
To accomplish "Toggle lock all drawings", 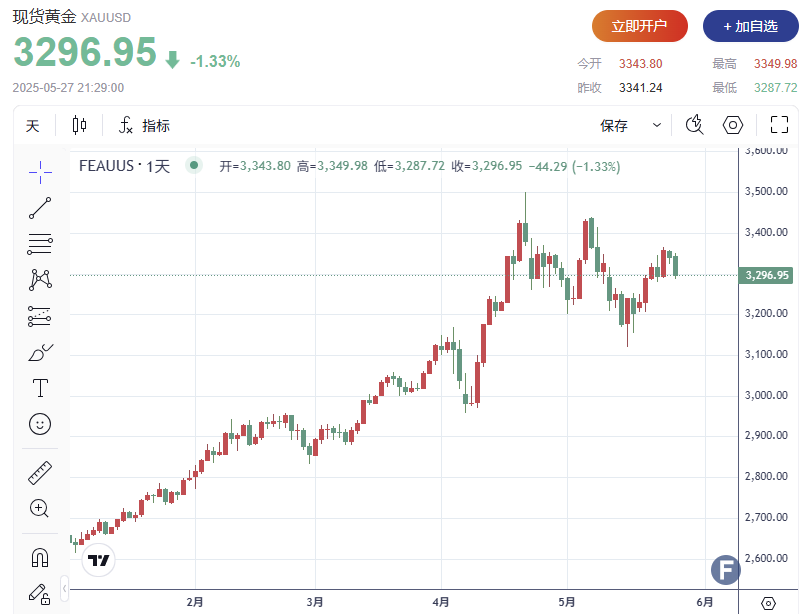I will [x=40, y=593].
